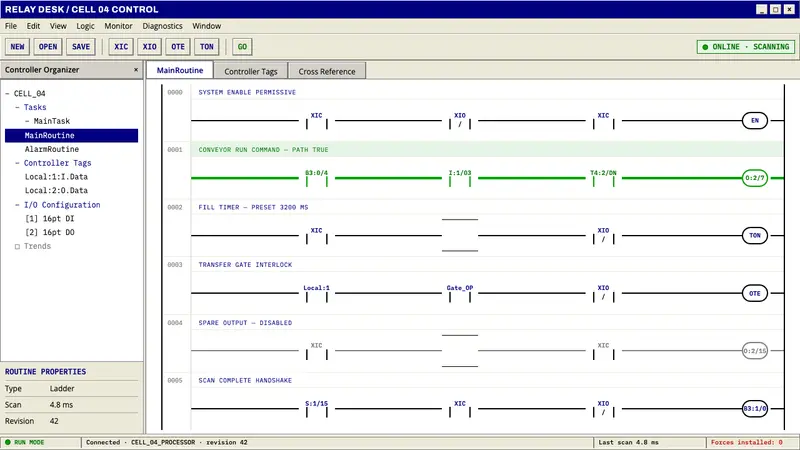Screen dimensions: 800x450
Task: Select the [2] 16pt DO module
Action: 49,232
